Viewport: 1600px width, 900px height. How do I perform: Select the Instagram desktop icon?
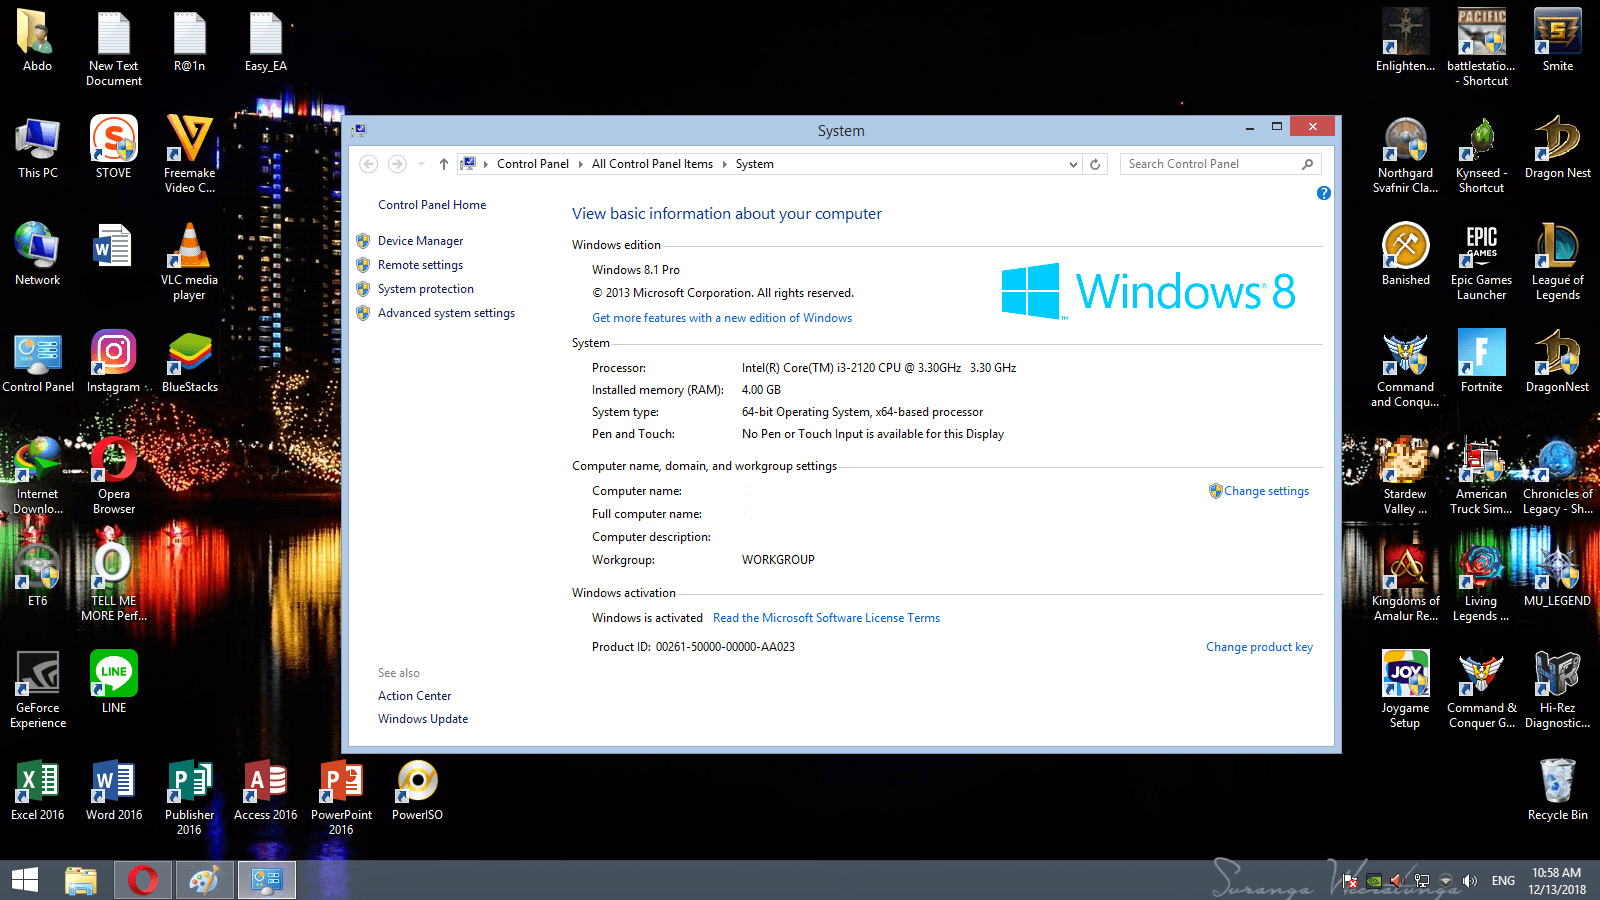point(114,362)
